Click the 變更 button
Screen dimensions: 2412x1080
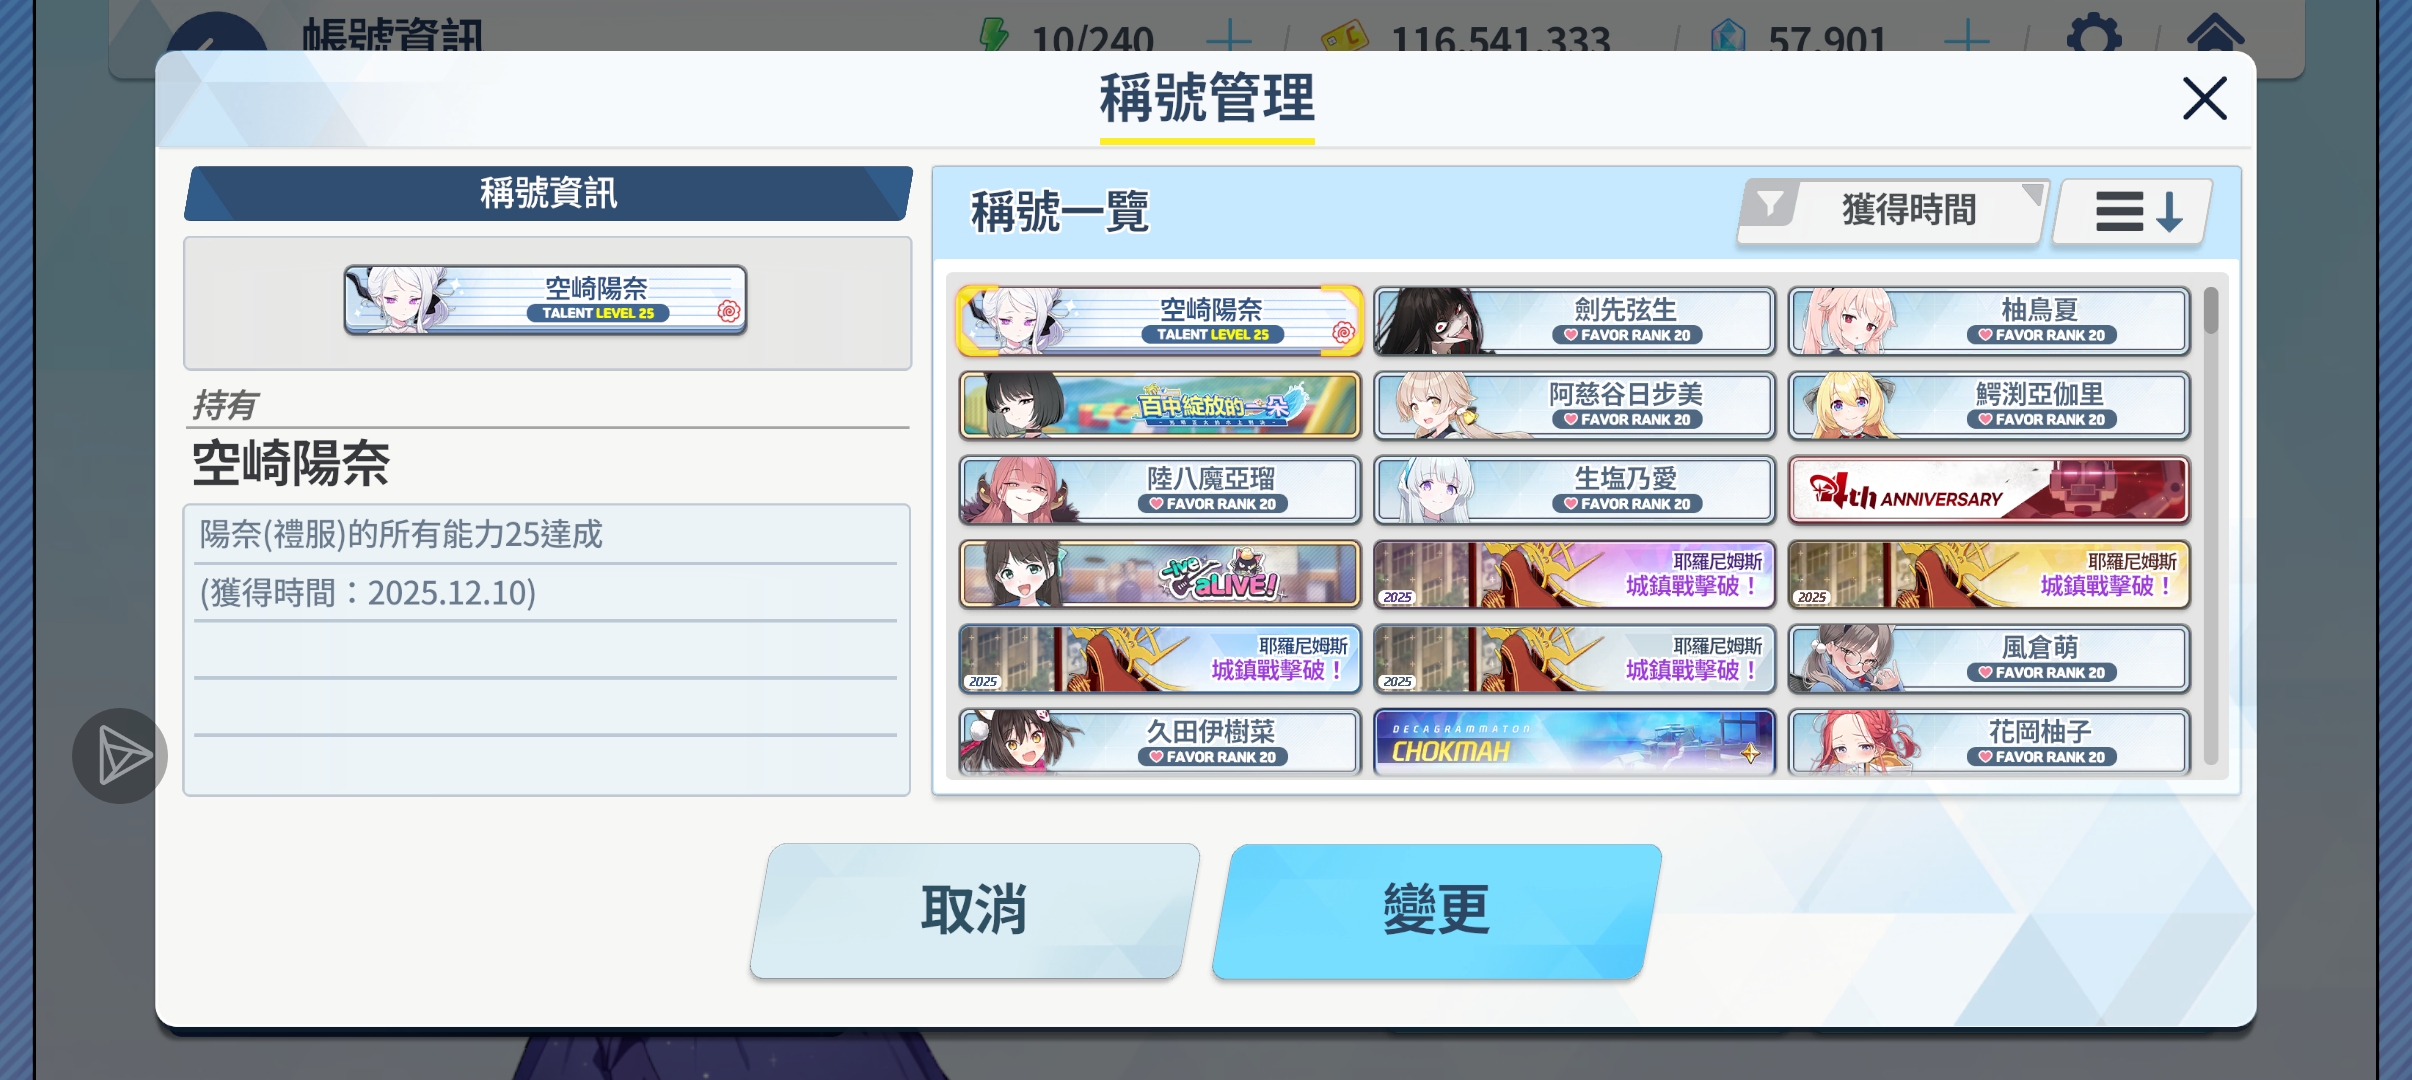click(x=1437, y=911)
